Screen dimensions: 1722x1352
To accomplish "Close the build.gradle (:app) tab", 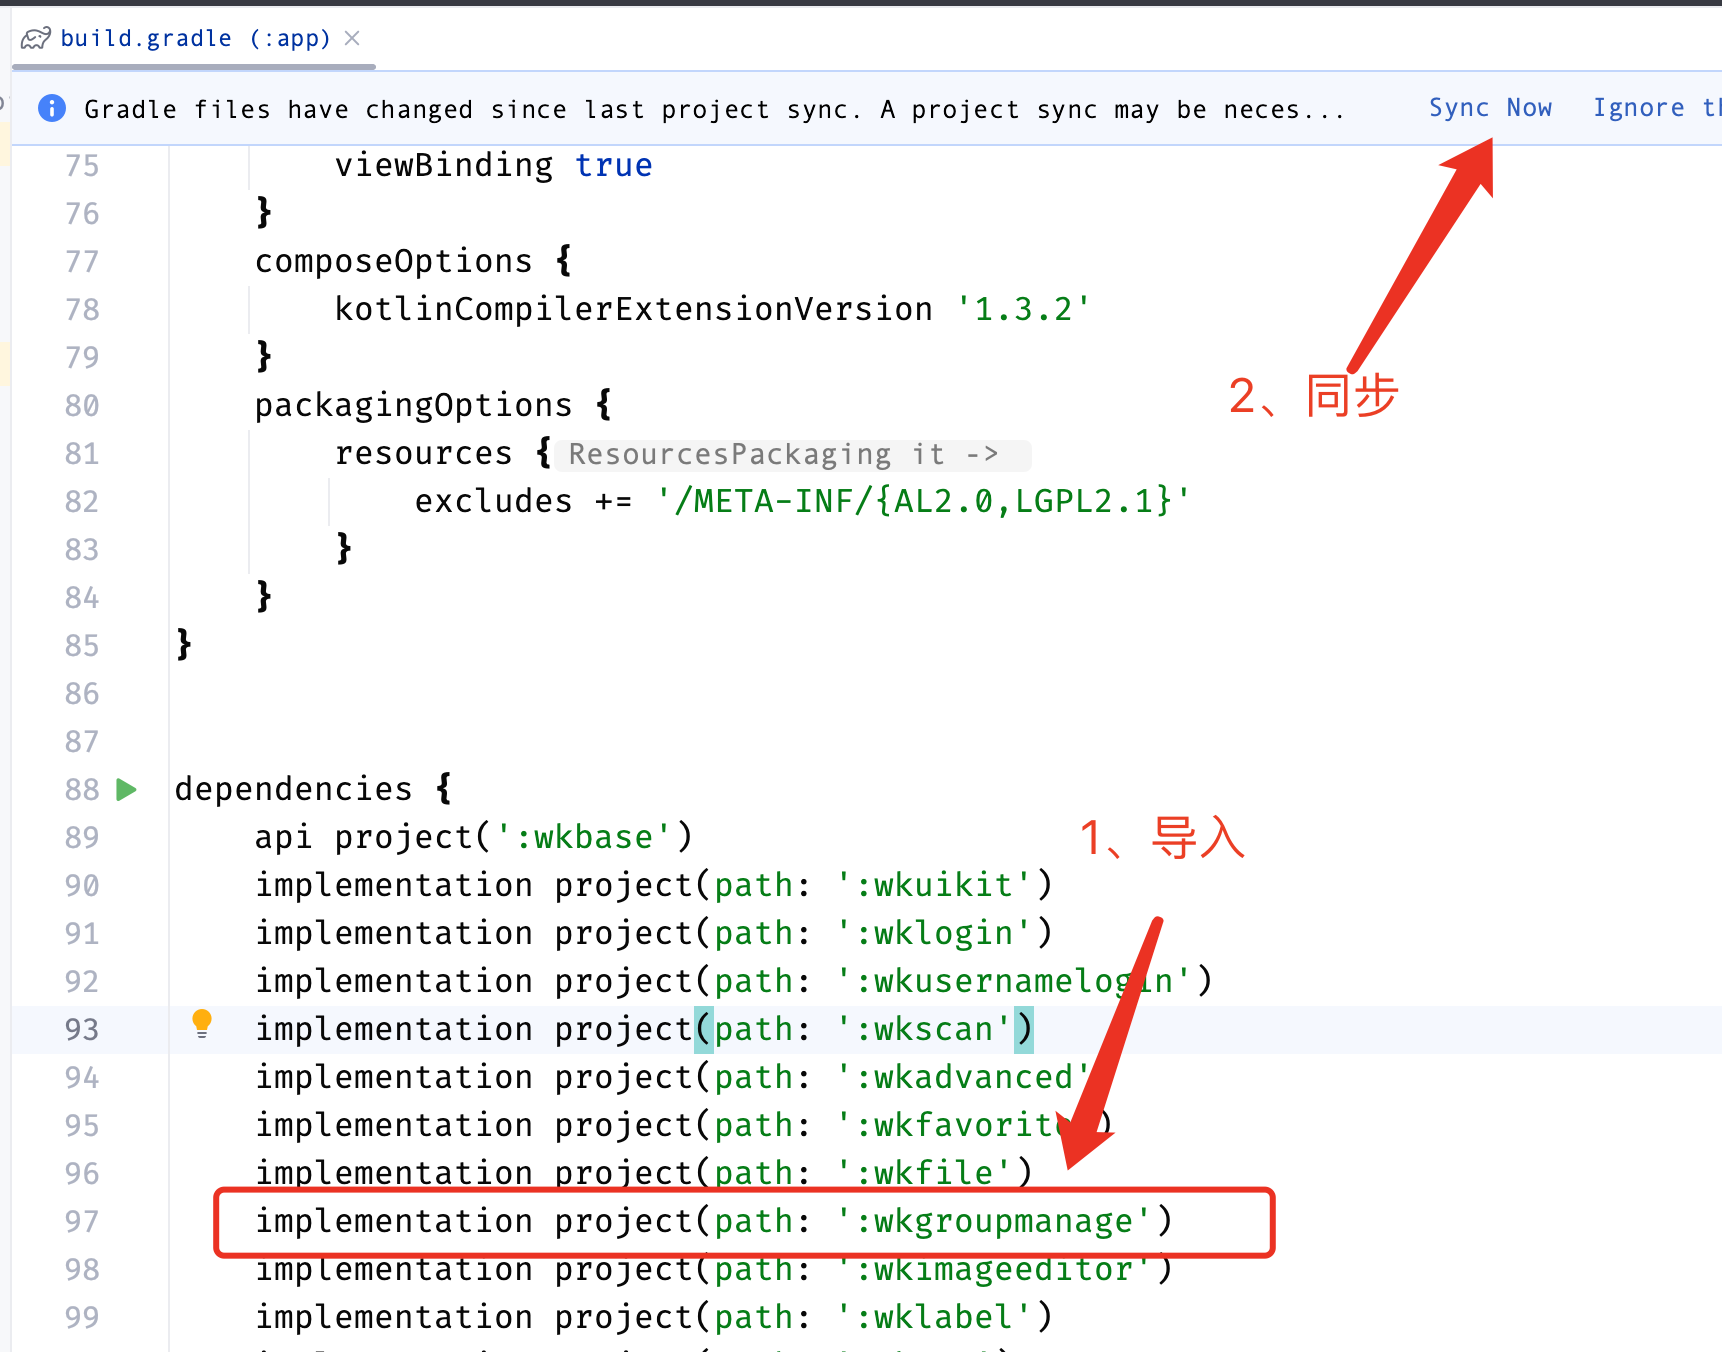I will [x=352, y=38].
